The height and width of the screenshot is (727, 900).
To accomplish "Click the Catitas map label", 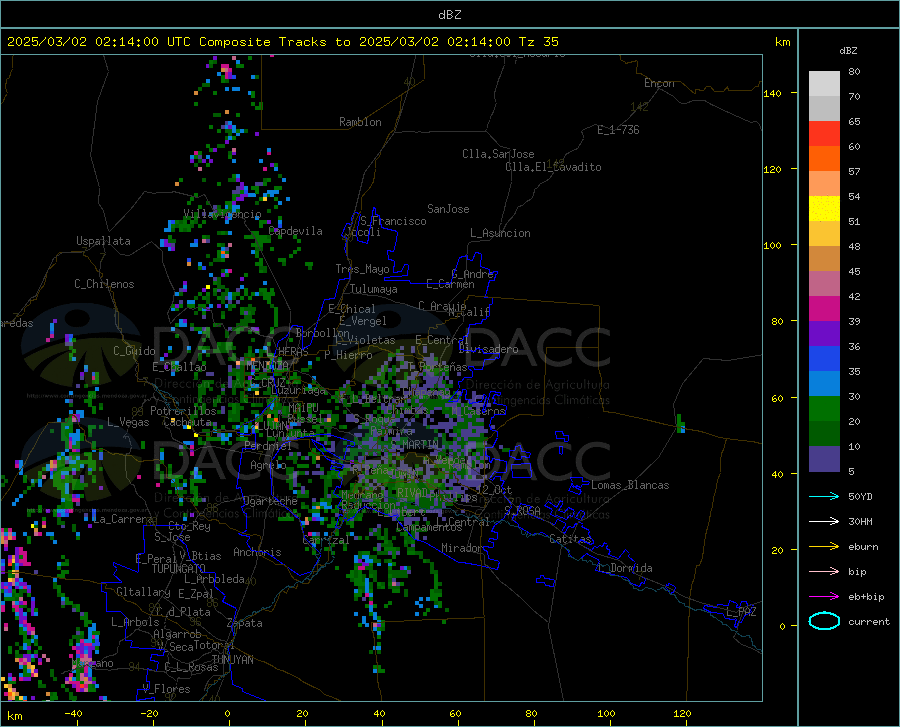I will tap(570, 539).
